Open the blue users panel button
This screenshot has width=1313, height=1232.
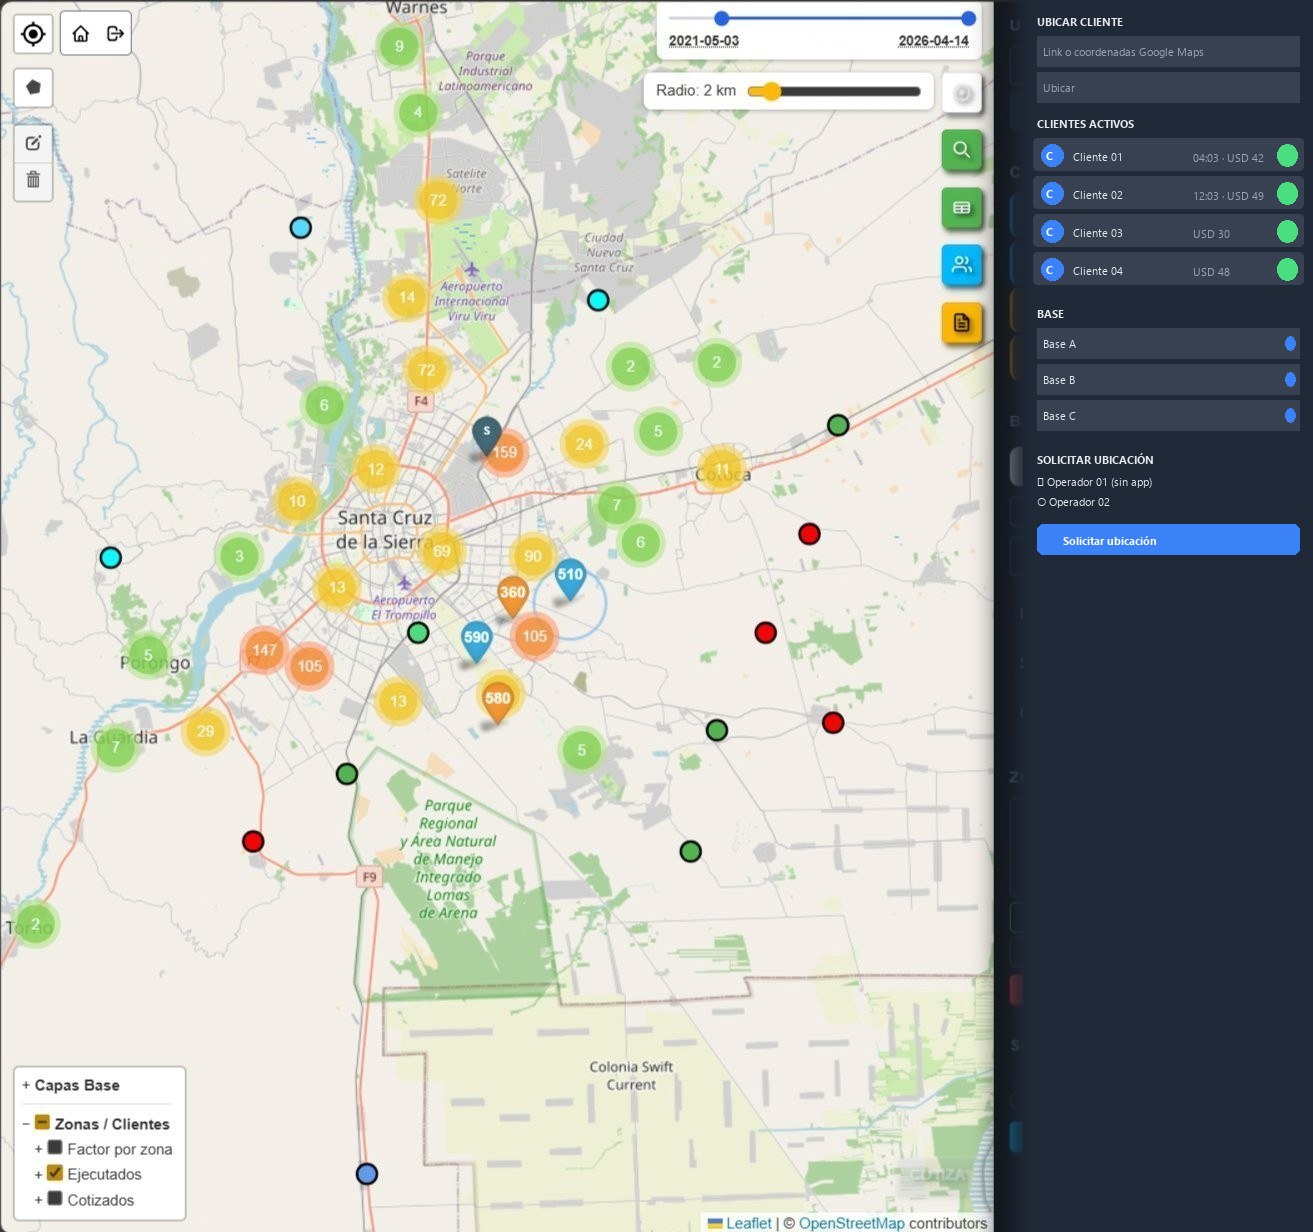[x=961, y=265]
